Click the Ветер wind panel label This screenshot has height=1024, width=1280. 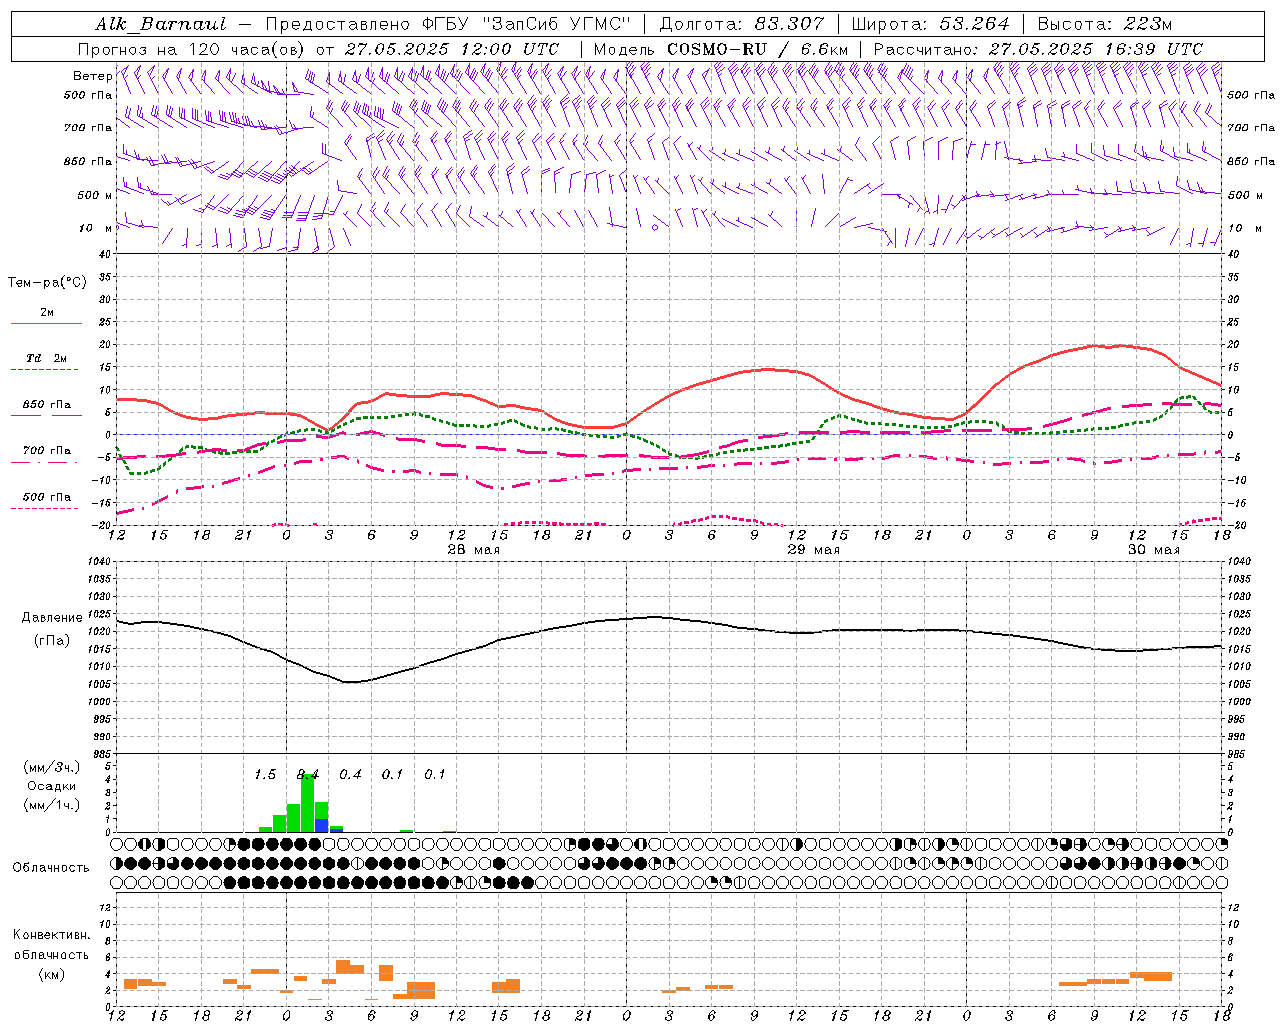coord(92,76)
